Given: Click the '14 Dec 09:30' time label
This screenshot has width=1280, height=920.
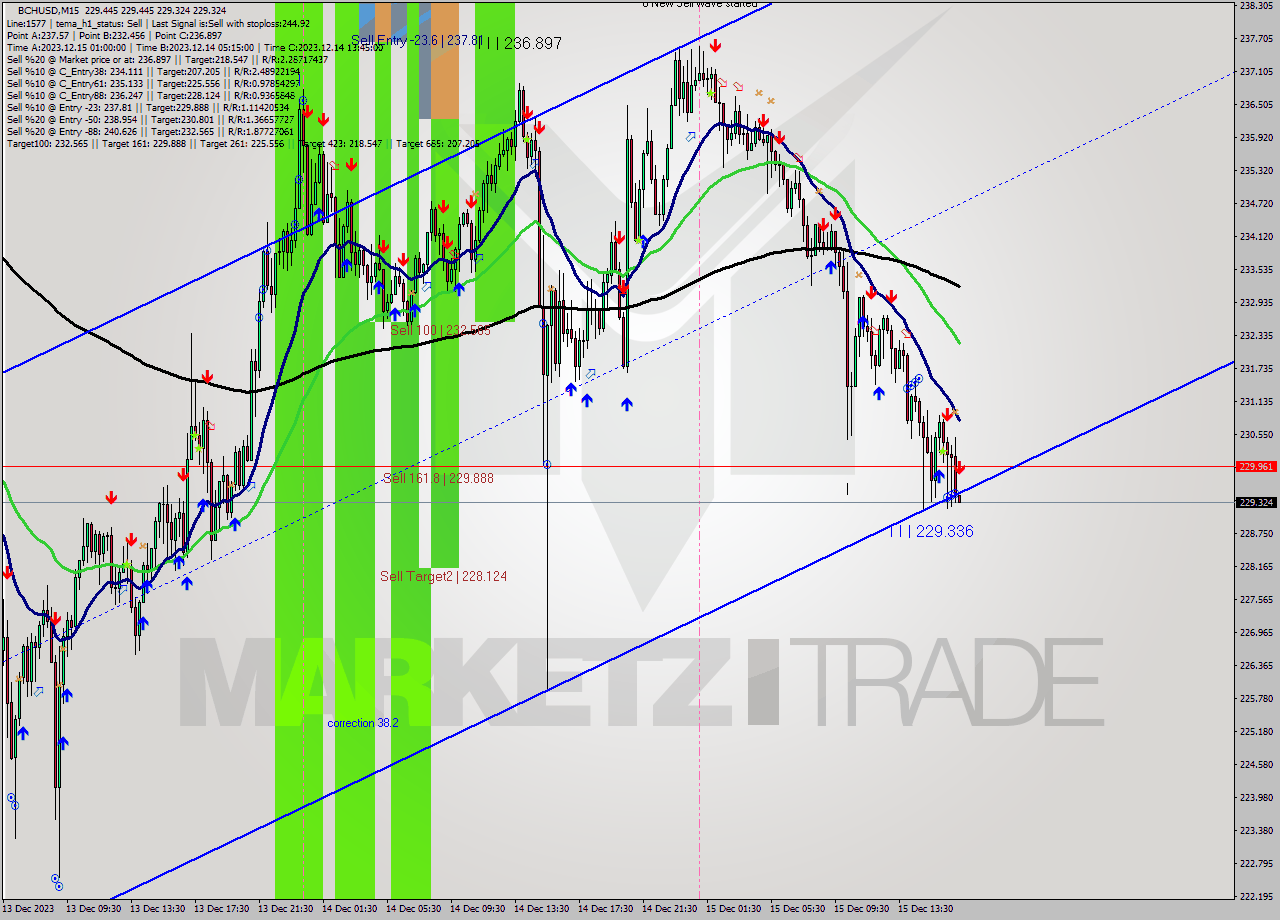Looking at the screenshot, I should tap(476, 909).
